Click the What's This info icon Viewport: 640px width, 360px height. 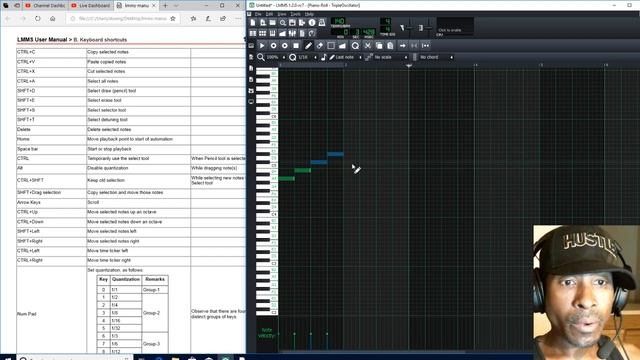pos(312,23)
